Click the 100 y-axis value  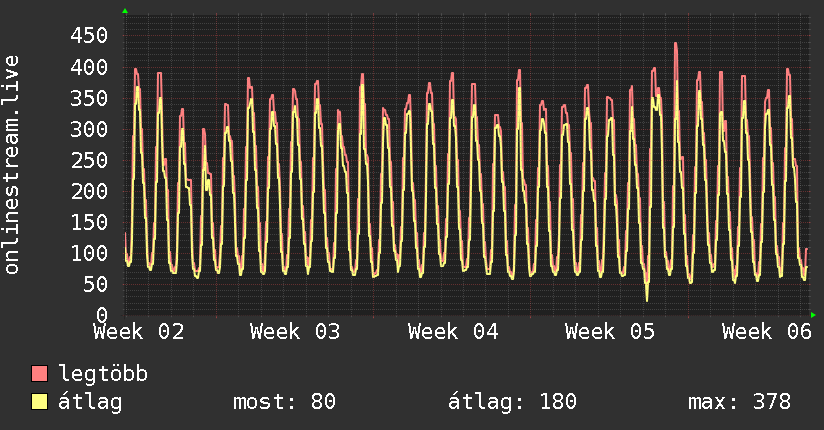tap(89, 253)
